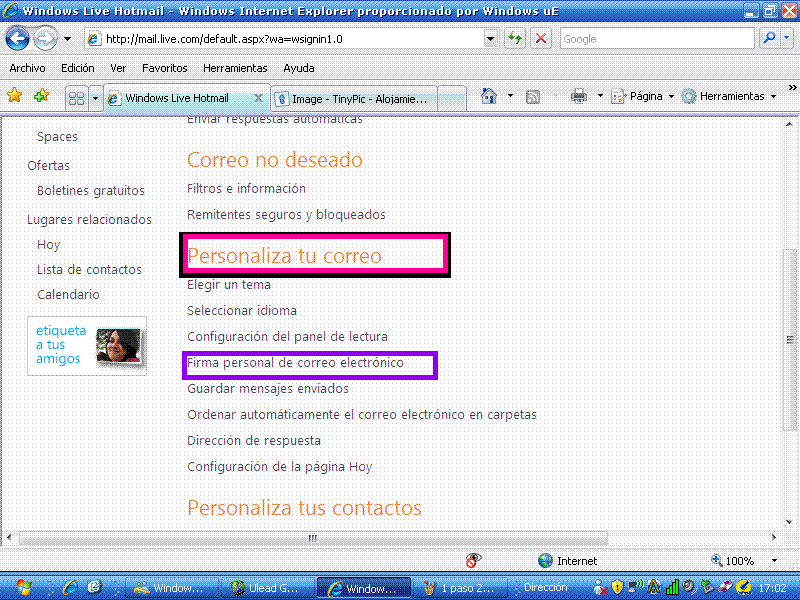Click the Google search box

point(657,39)
